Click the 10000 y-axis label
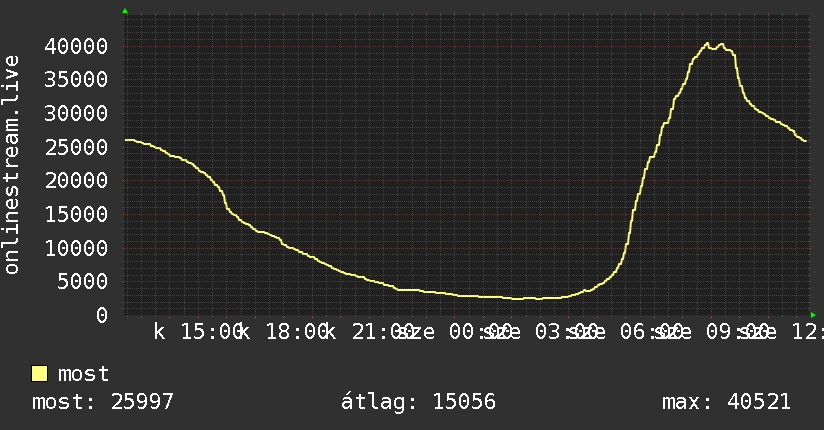Viewport: 824px width, 430px height. pyautogui.click(x=76, y=248)
